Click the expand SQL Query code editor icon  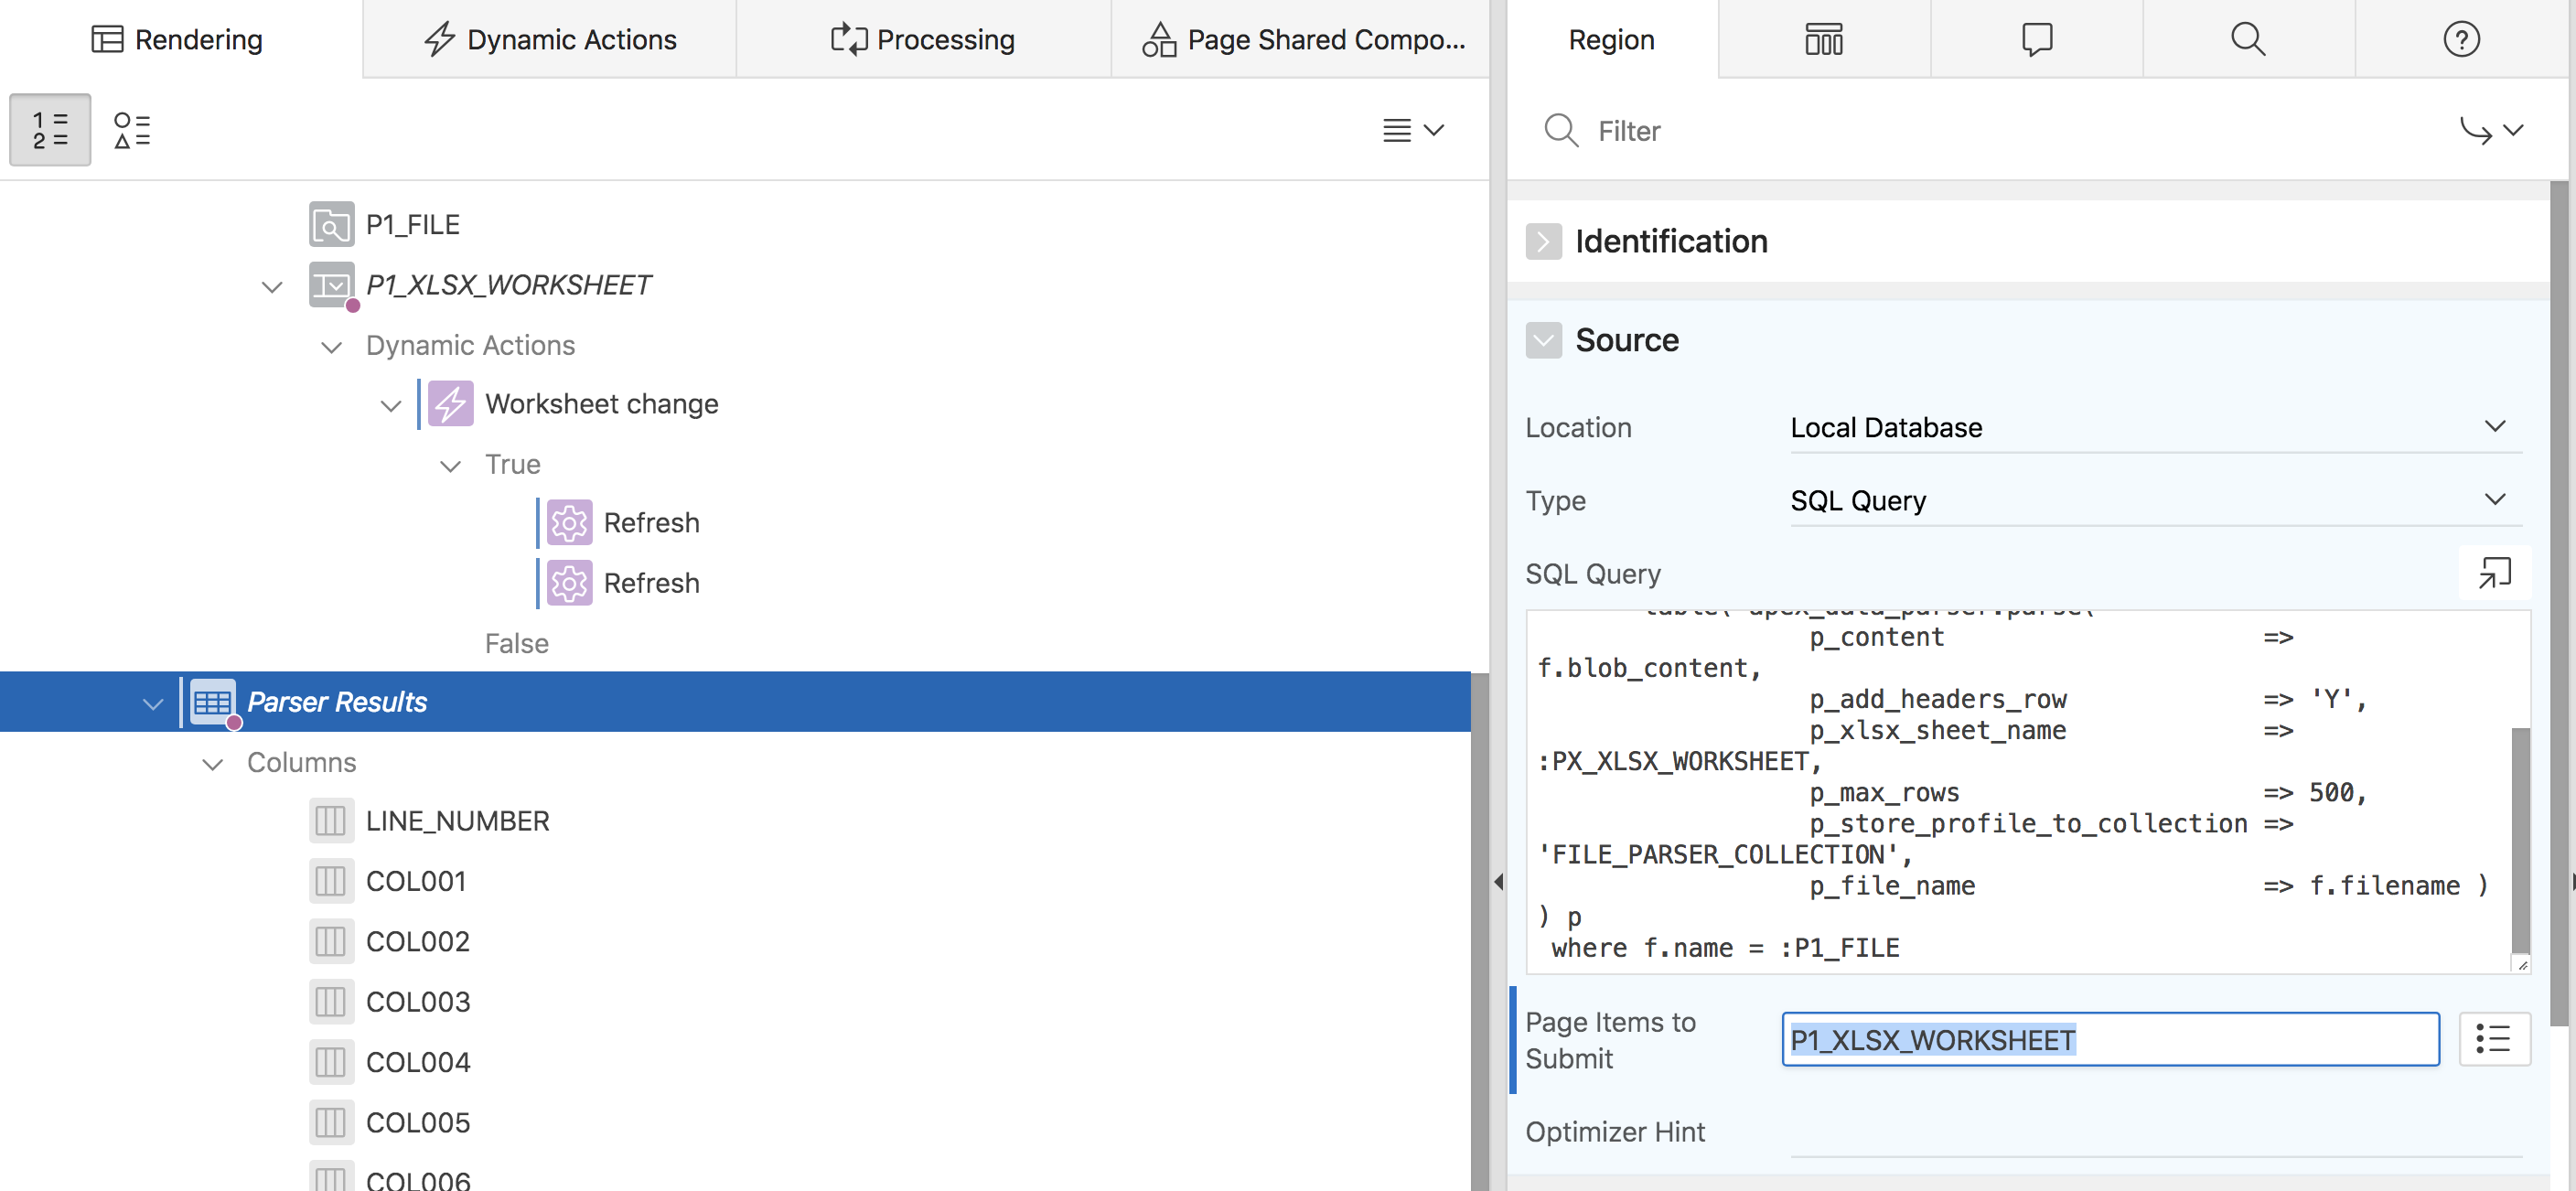point(2493,573)
